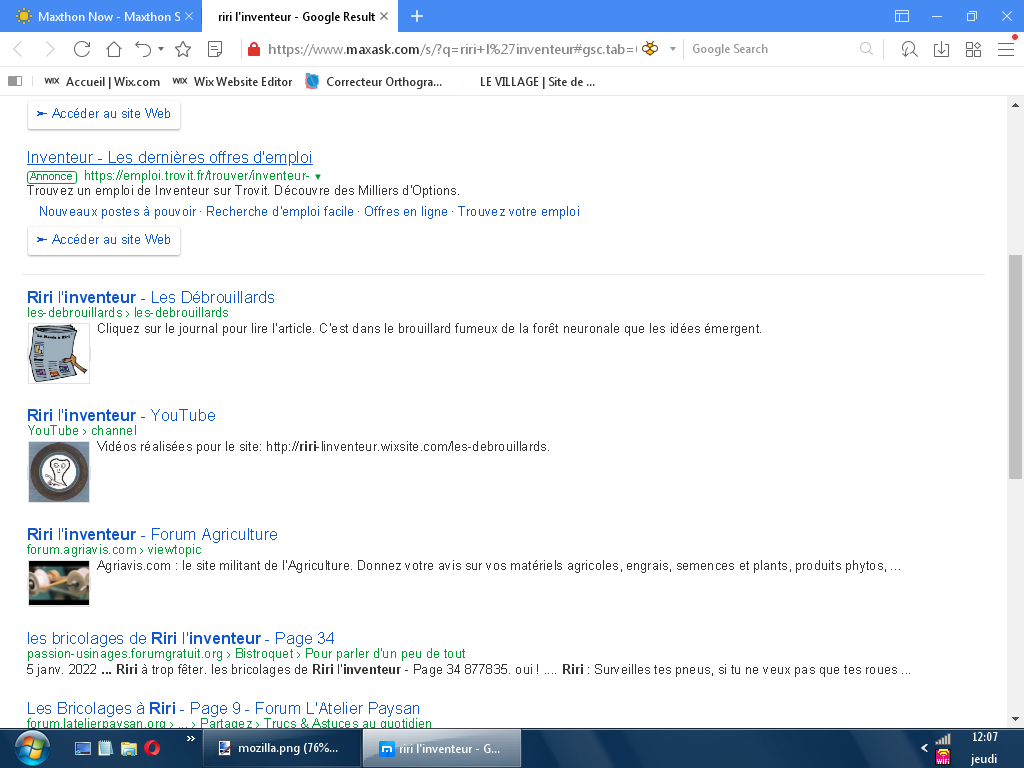
Task: Close the Maxthon Now tab
Action: coord(189,16)
